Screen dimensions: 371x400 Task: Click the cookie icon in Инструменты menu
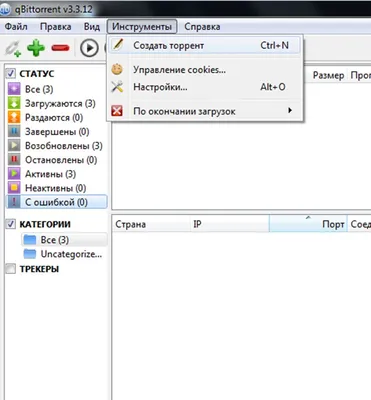pos(117,69)
